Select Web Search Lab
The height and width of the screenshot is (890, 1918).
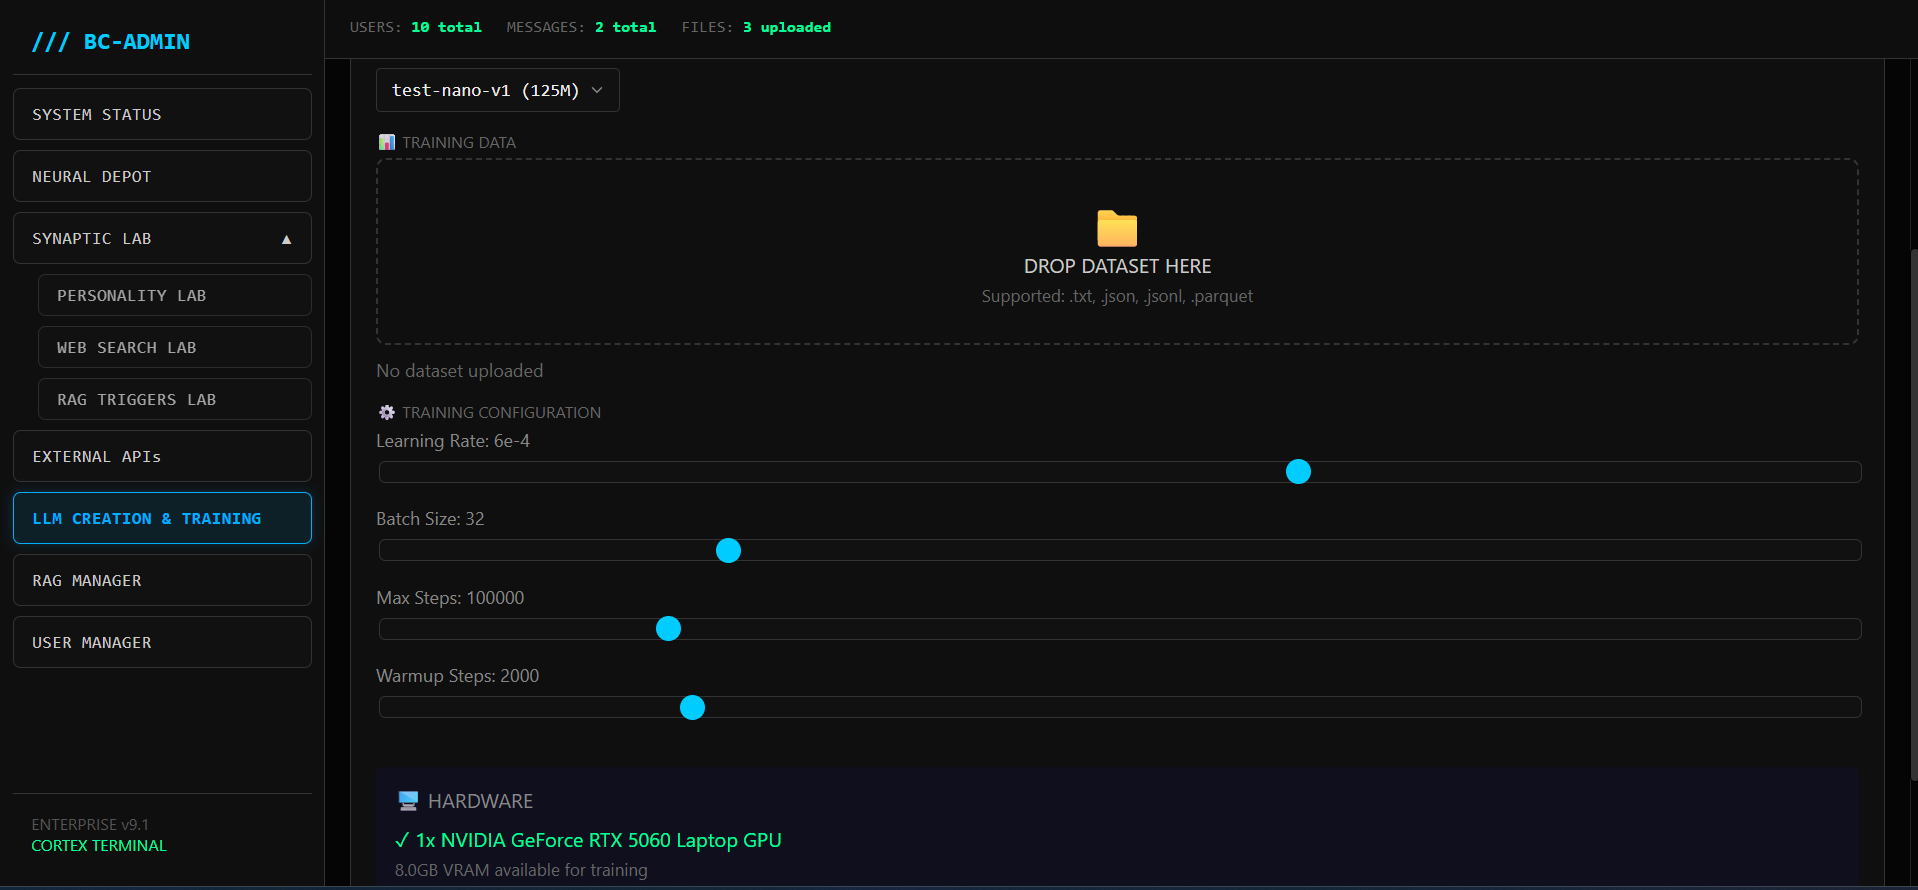[x=174, y=348]
